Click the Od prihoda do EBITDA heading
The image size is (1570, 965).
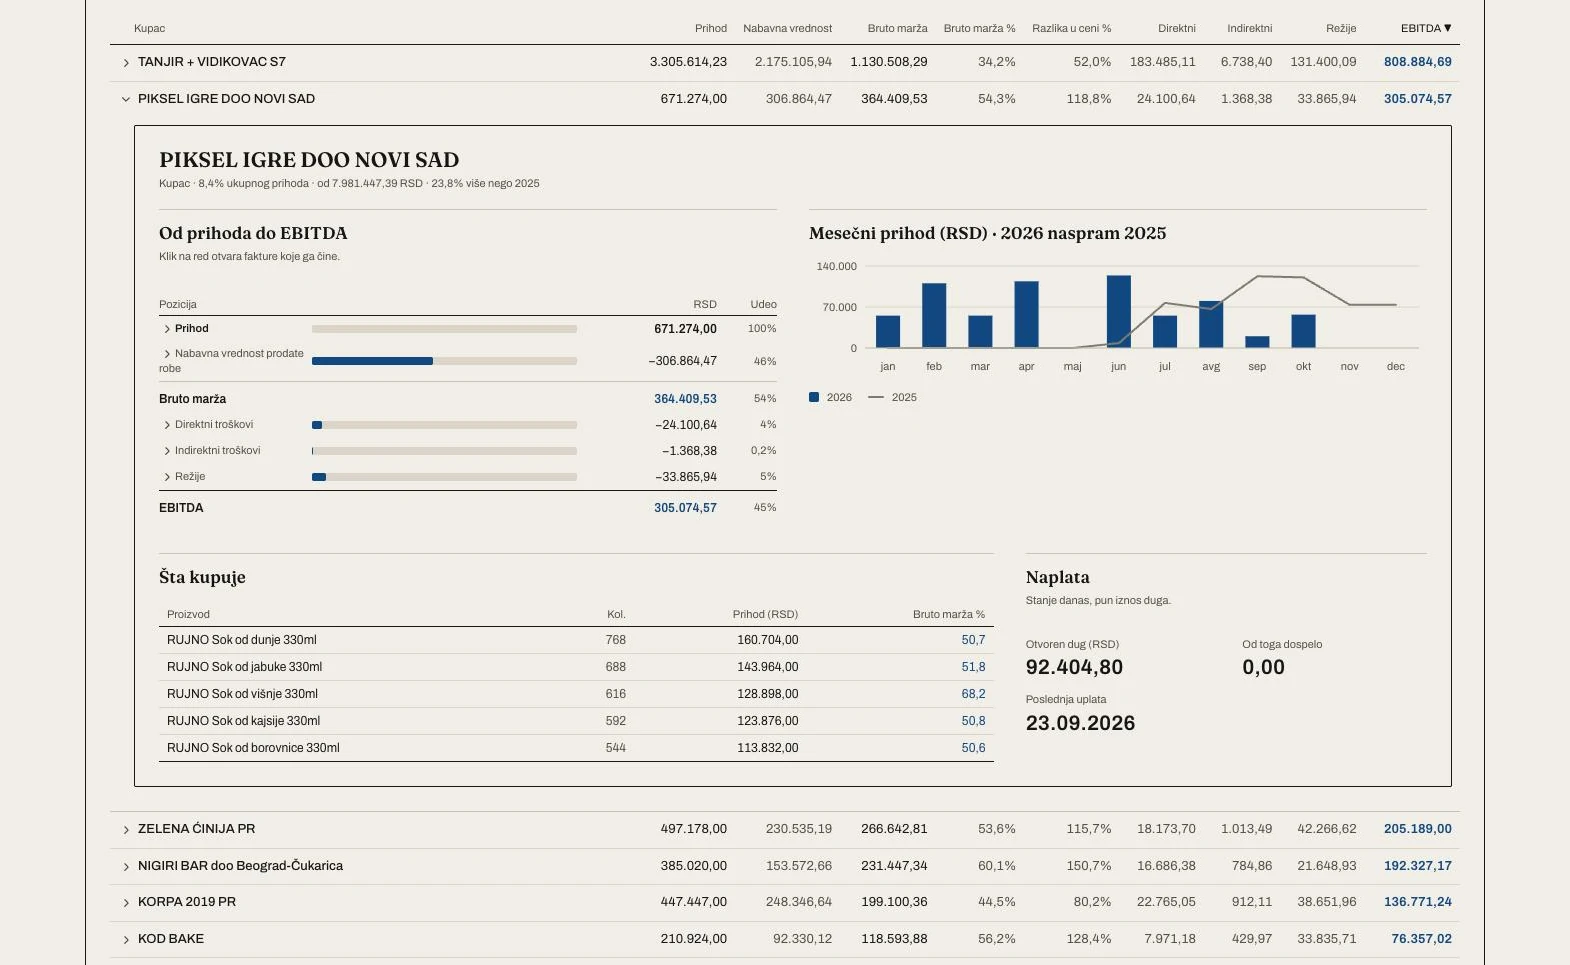tap(253, 233)
